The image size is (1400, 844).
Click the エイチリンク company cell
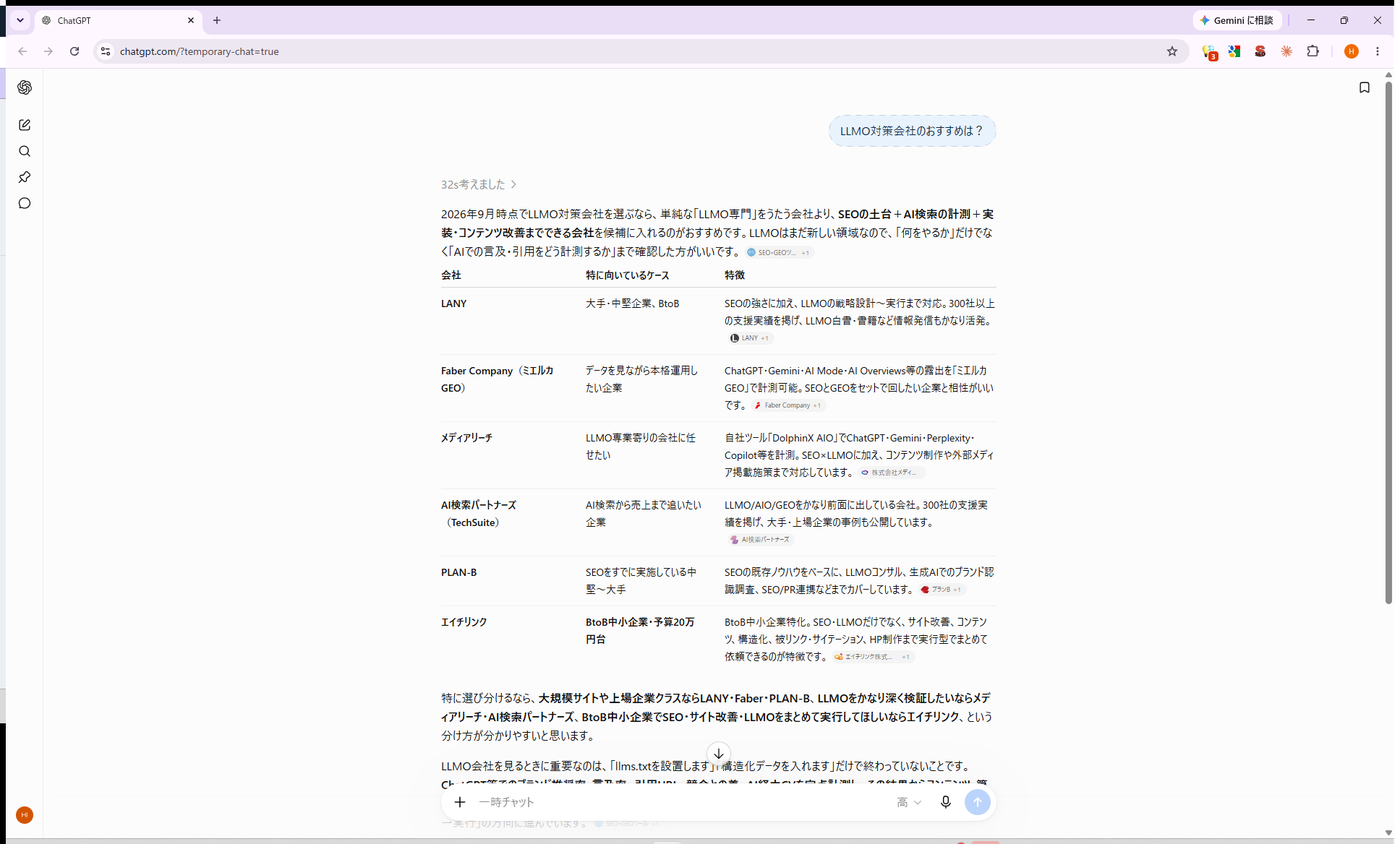[464, 622]
